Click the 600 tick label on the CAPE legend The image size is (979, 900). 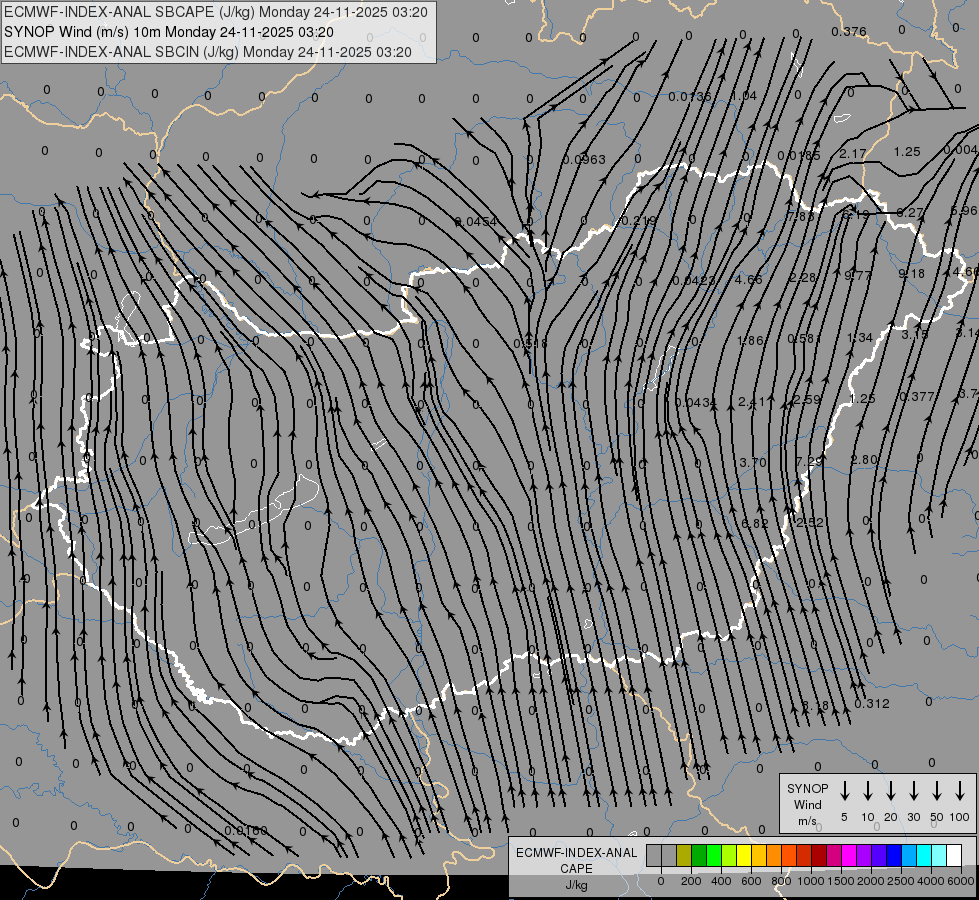coord(751,881)
